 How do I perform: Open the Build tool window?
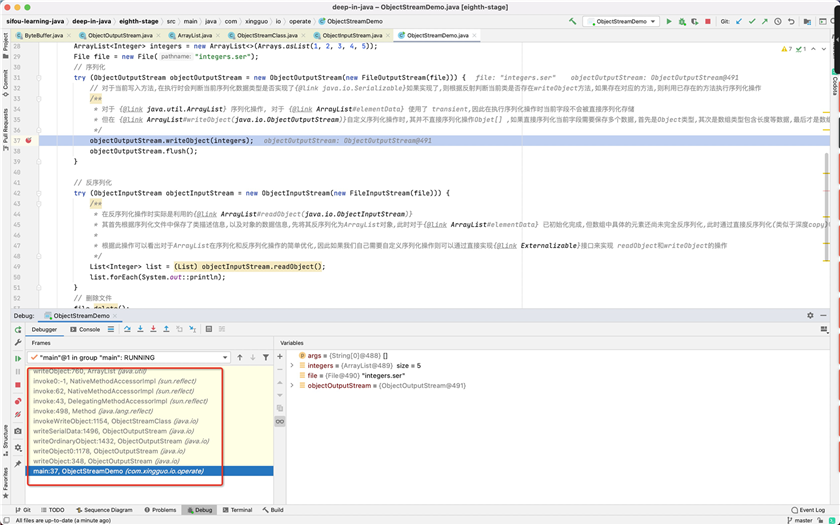tap(273, 510)
